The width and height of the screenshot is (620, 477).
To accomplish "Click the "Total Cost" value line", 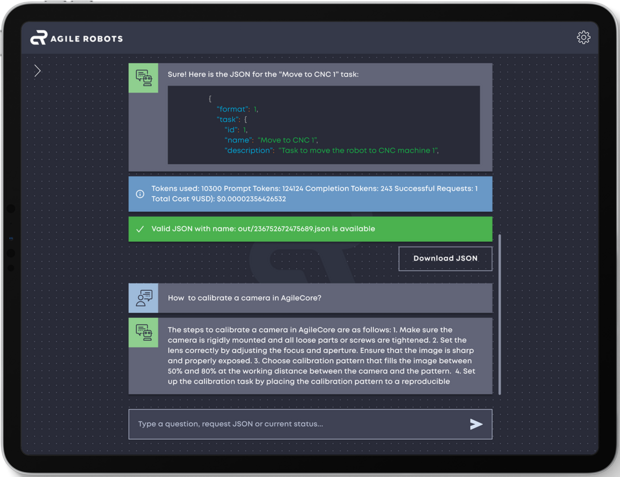I will (x=219, y=199).
